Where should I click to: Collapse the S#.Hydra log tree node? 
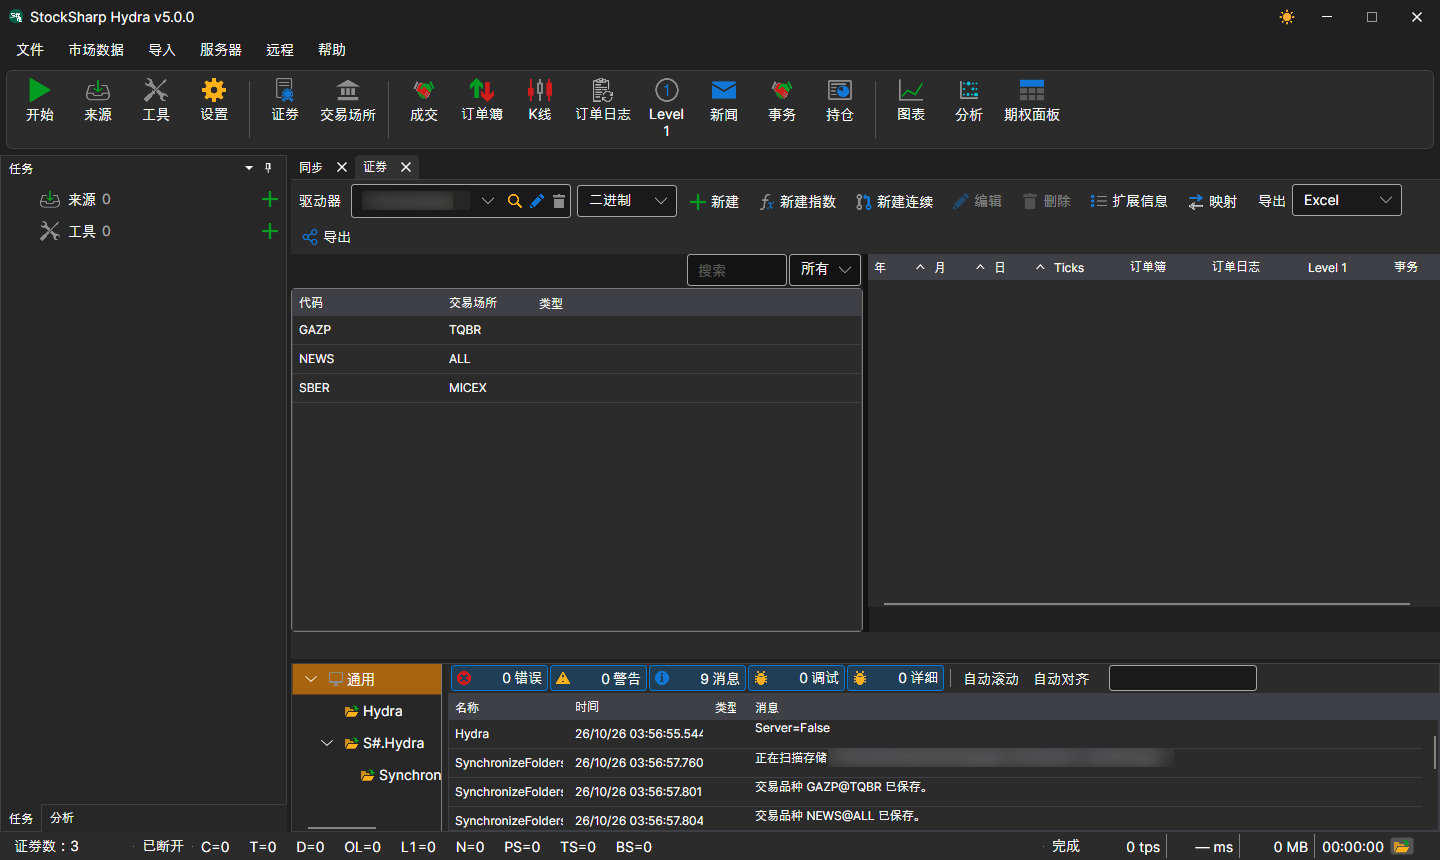pyautogui.click(x=327, y=743)
